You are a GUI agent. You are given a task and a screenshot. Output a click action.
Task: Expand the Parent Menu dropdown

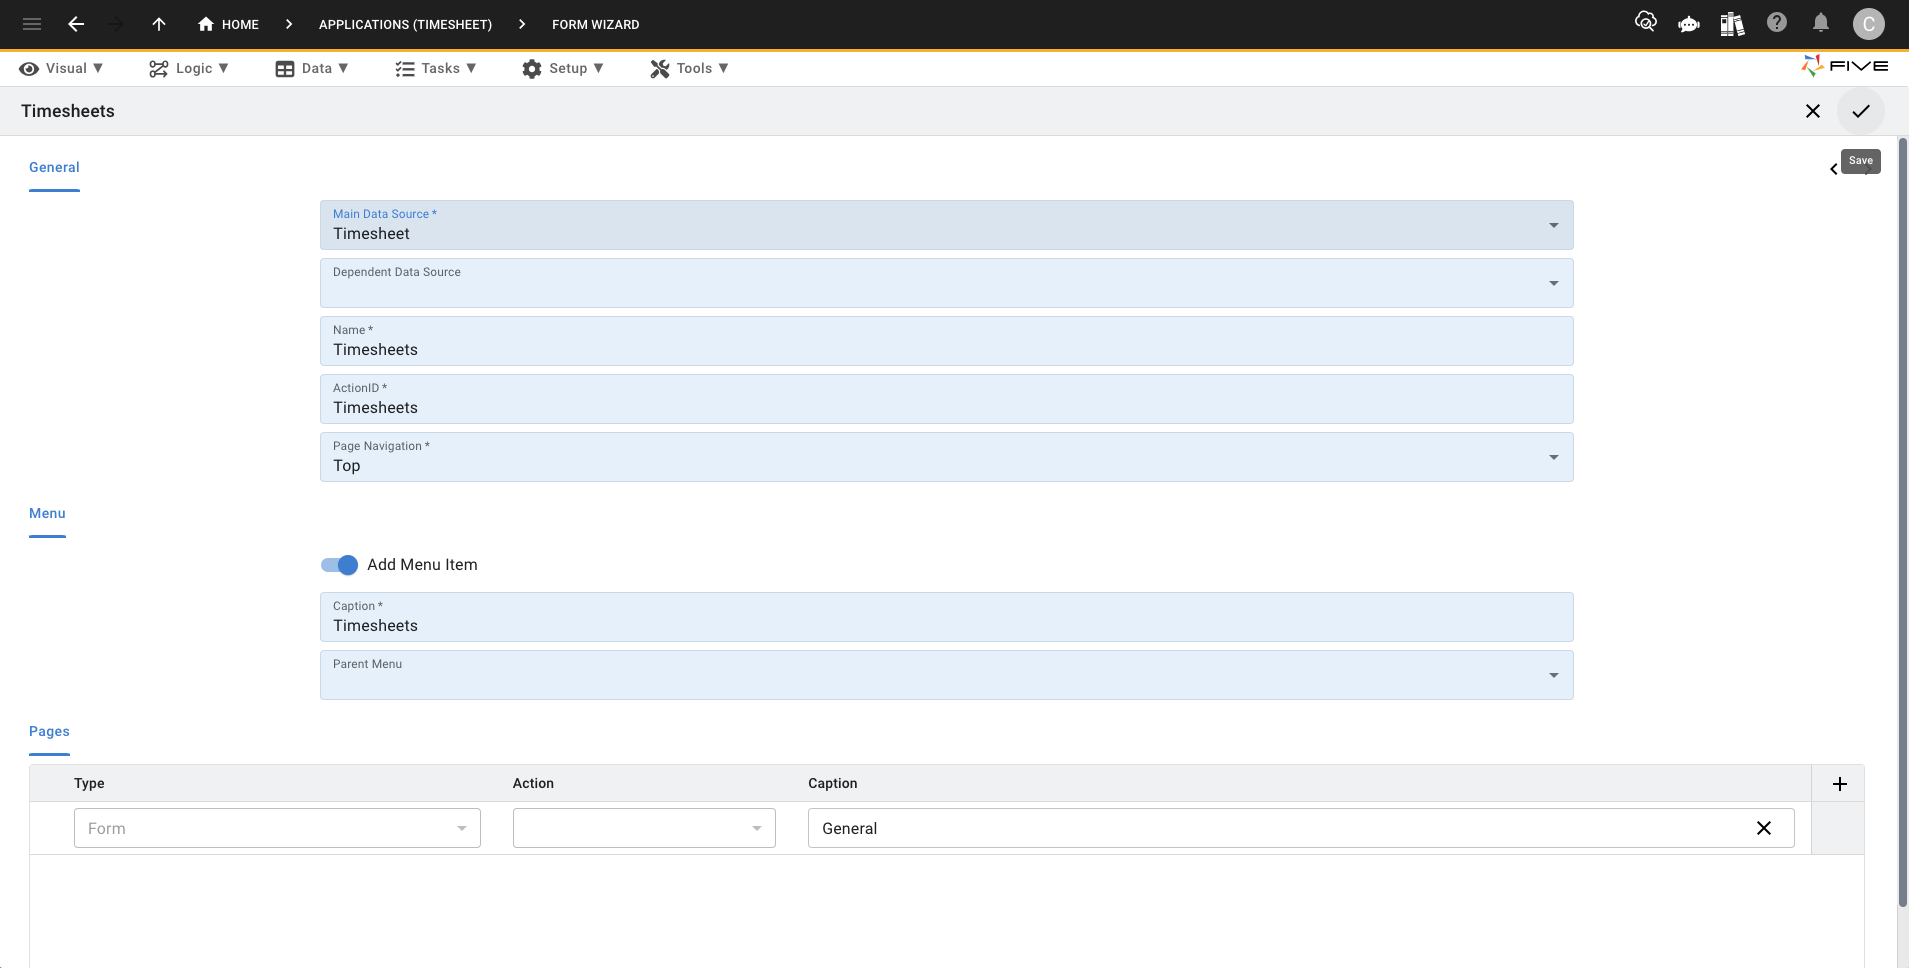1553,676
